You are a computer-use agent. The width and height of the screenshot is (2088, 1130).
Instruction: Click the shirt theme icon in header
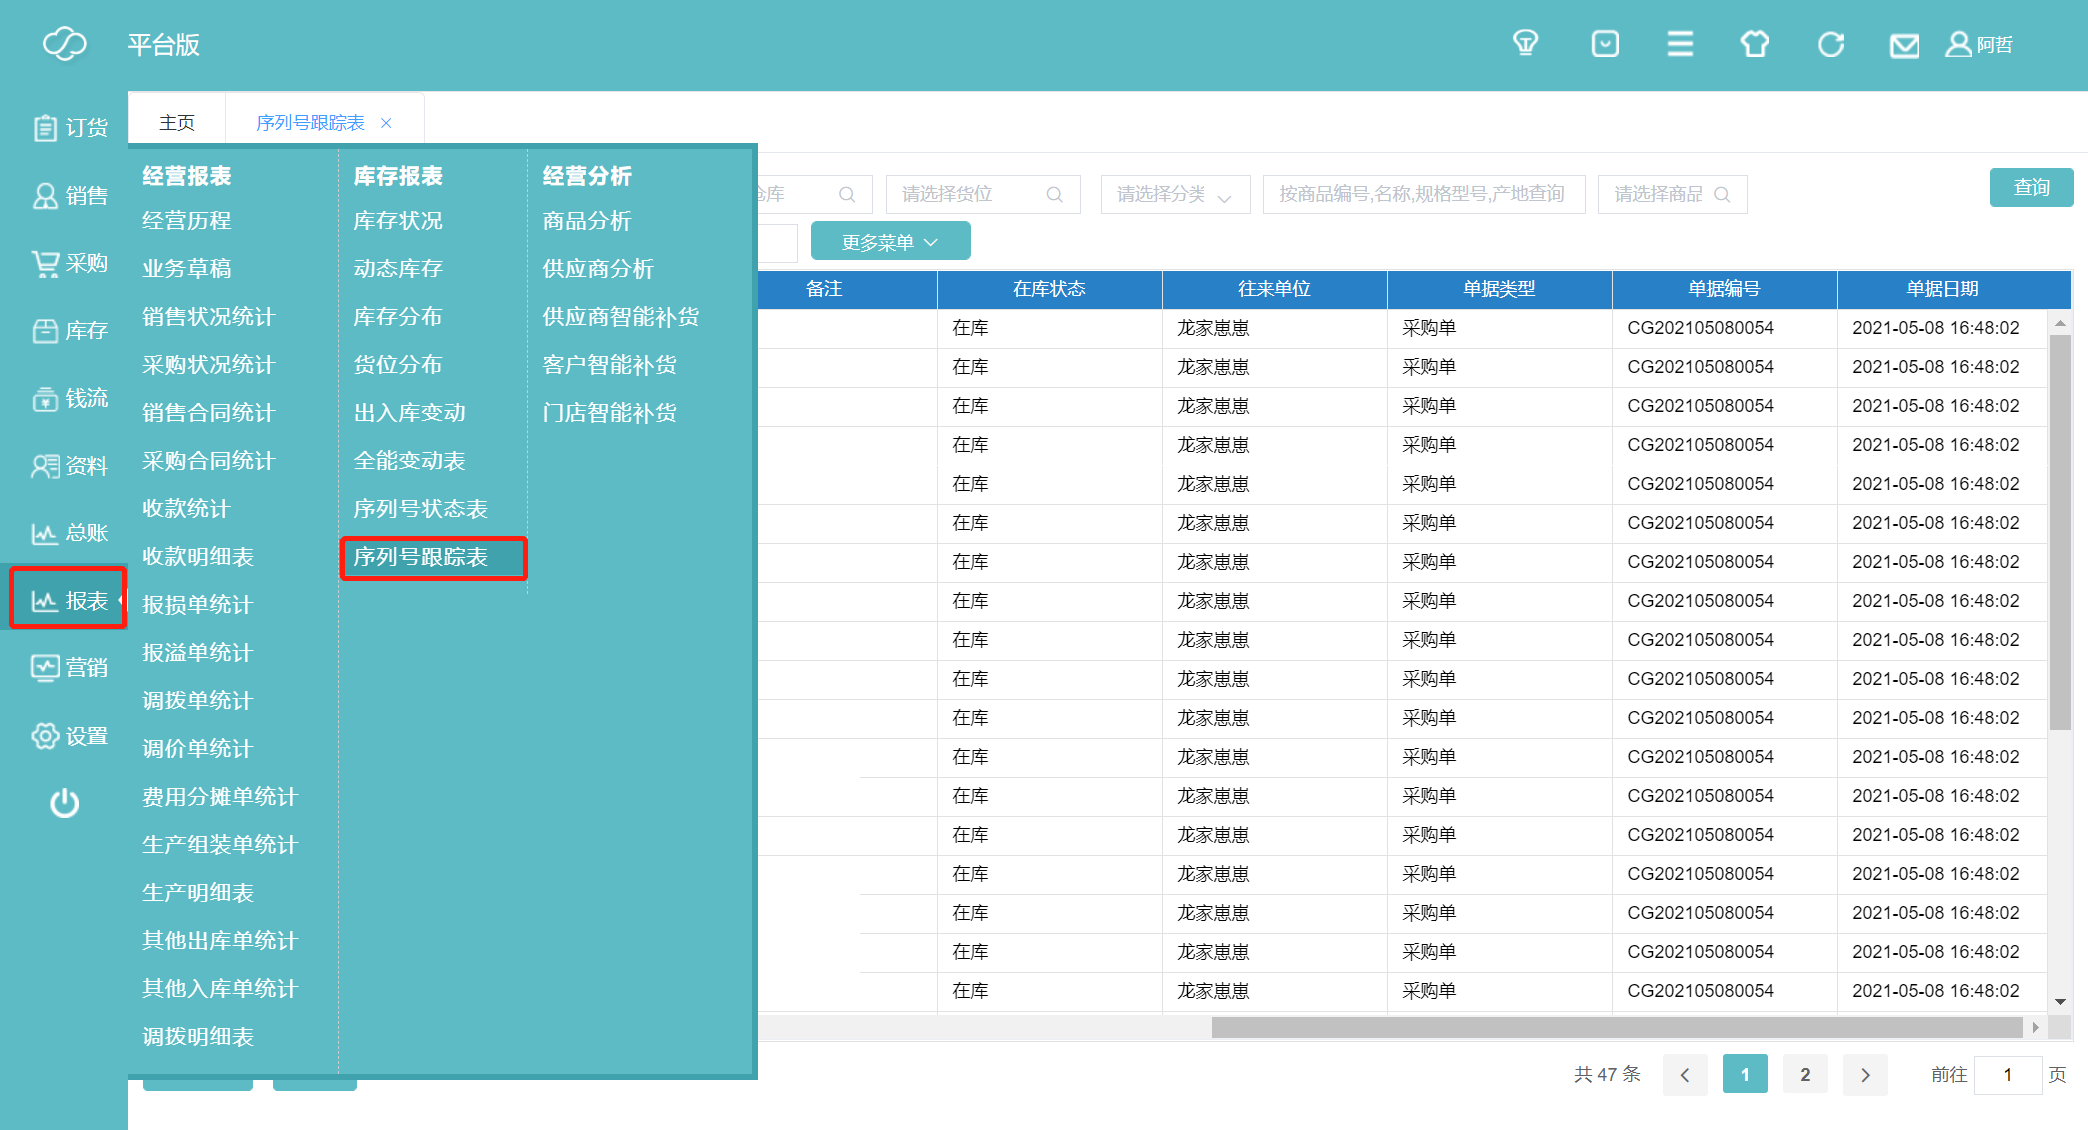tap(1755, 44)
